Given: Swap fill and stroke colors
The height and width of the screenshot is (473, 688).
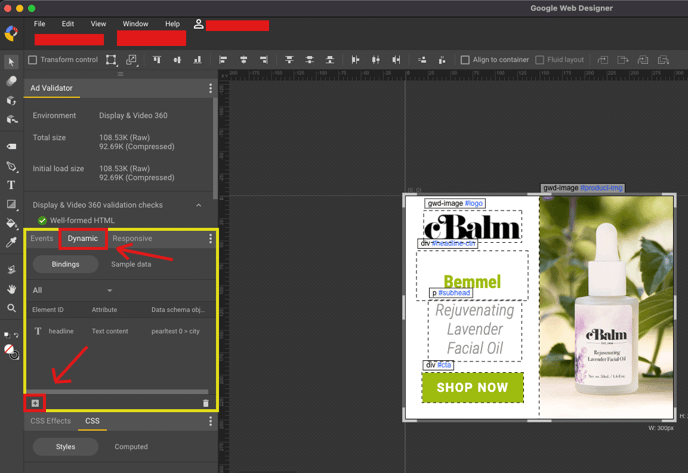Looking at the screenshot, I should 16,335.
